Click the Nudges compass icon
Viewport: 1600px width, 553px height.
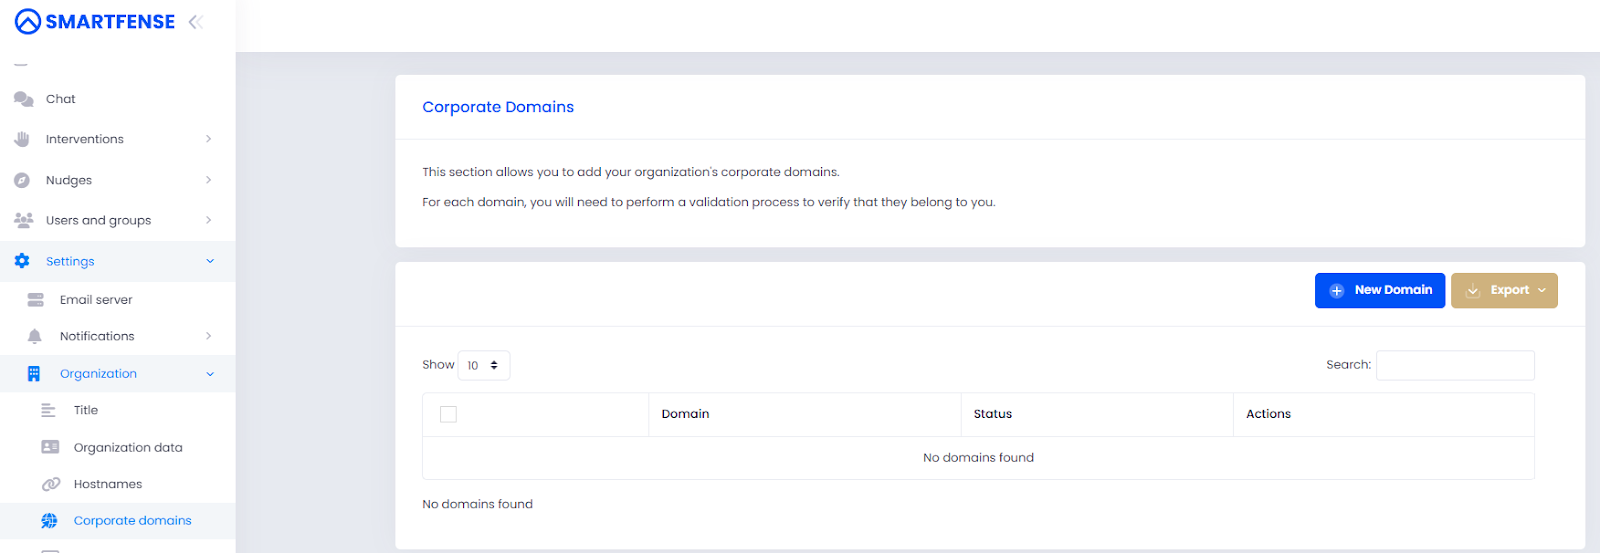pos(22,180)
